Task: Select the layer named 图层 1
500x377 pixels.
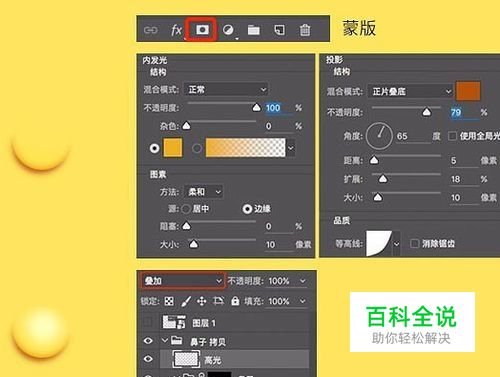Action: [204, 323]
